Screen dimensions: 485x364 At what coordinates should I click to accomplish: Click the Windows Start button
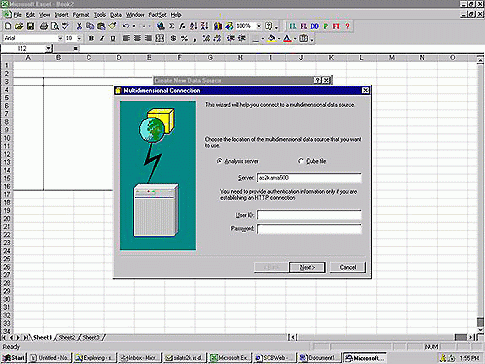click(14, 358)
